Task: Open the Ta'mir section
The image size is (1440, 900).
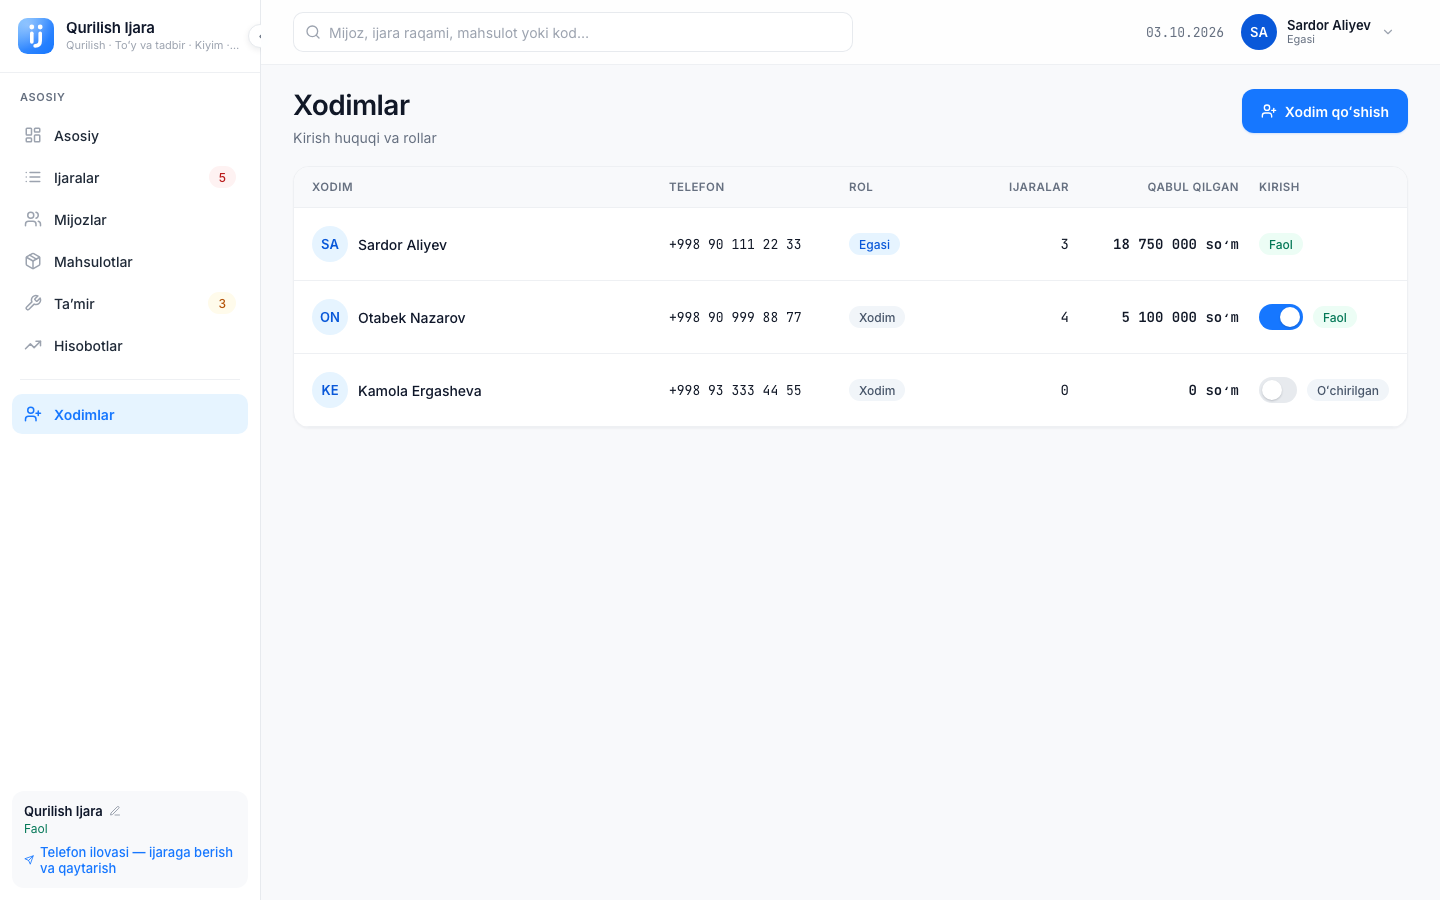Action: [130, 304]
